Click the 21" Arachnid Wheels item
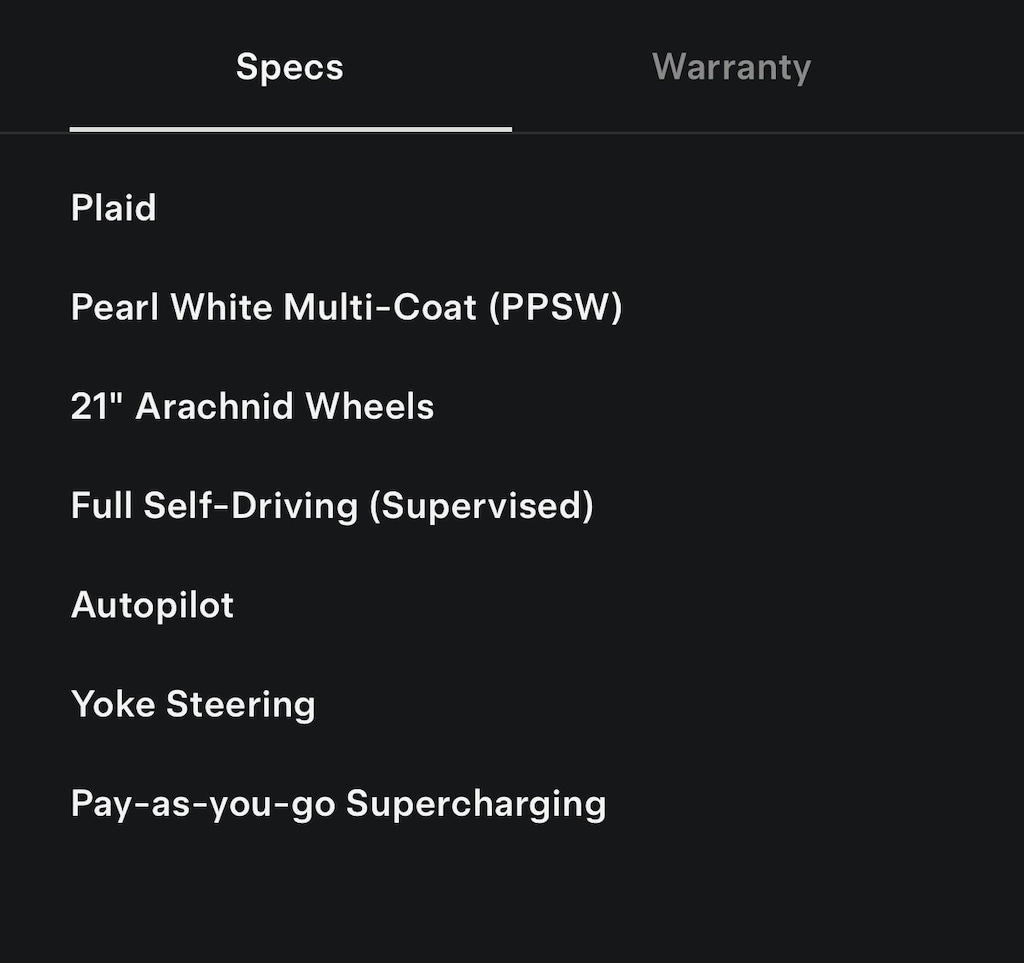Screen dimensions: 1024x963 coord(252,406)
